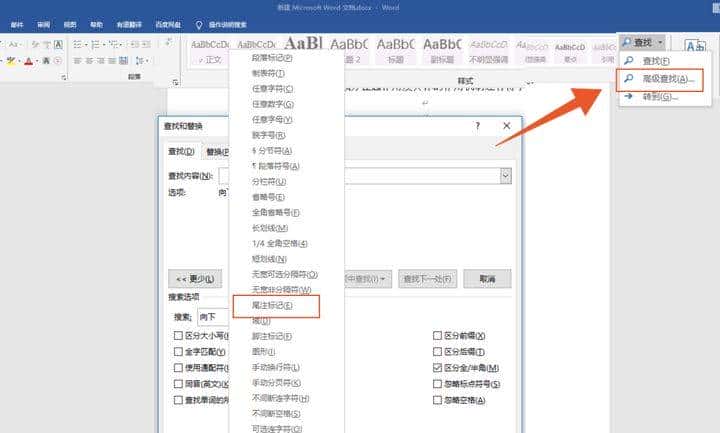The height and width of the screenshot is (433, 720).
Task: Enable the 忽略标点符号(S) checkbox
Action: click(x=437, y=383)
